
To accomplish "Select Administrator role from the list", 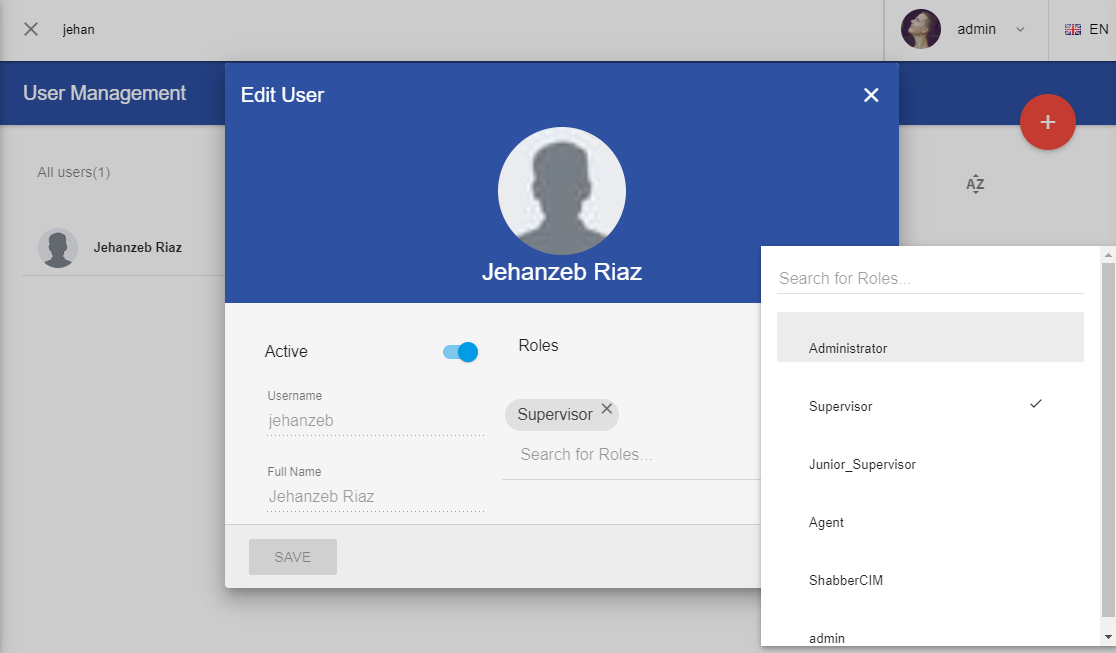I will pyautogui.click(x=930, y=348).
